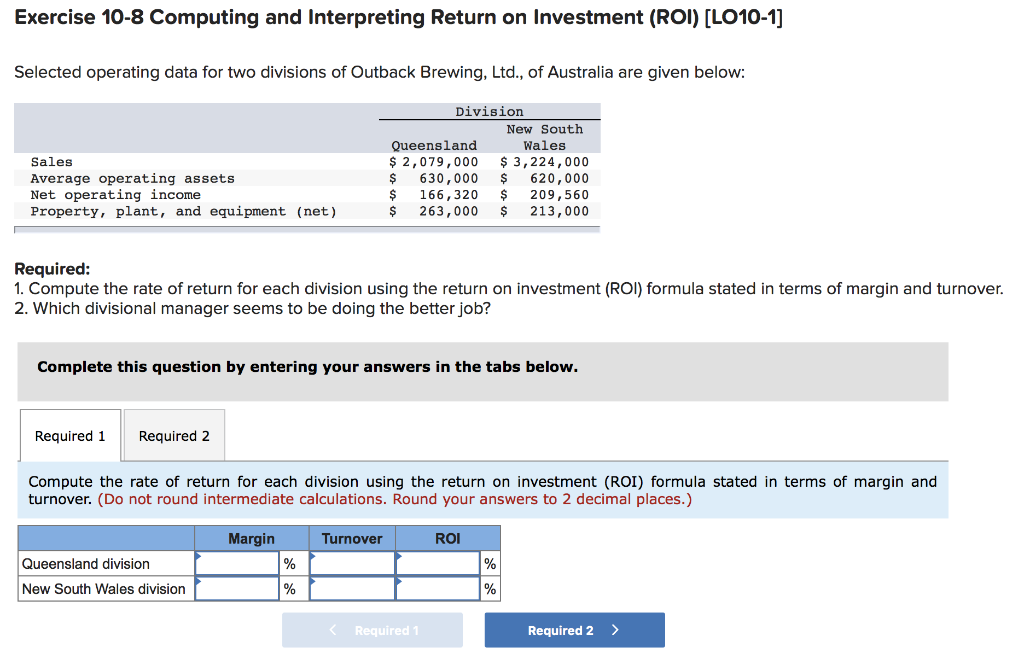Switch to the Required 2 tab
This screenshot has height=653, width=1024.
pos(174,435)
